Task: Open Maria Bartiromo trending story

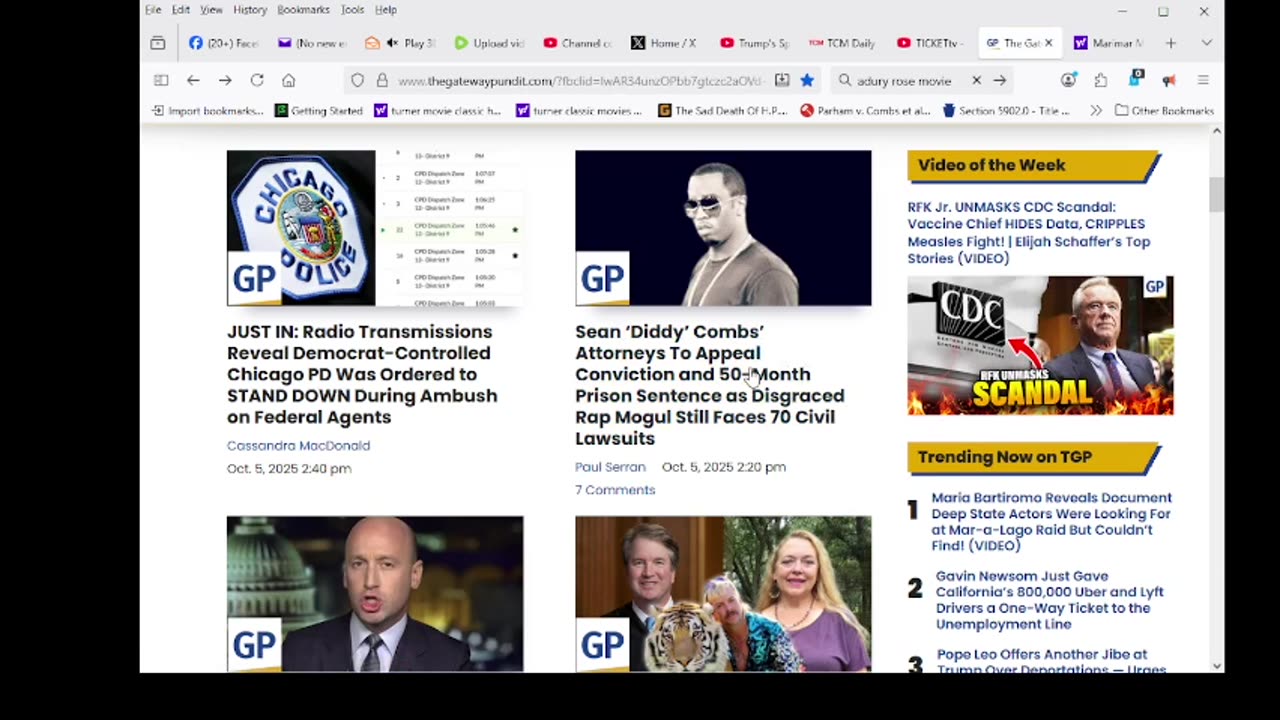Action: coord(1052,521)
